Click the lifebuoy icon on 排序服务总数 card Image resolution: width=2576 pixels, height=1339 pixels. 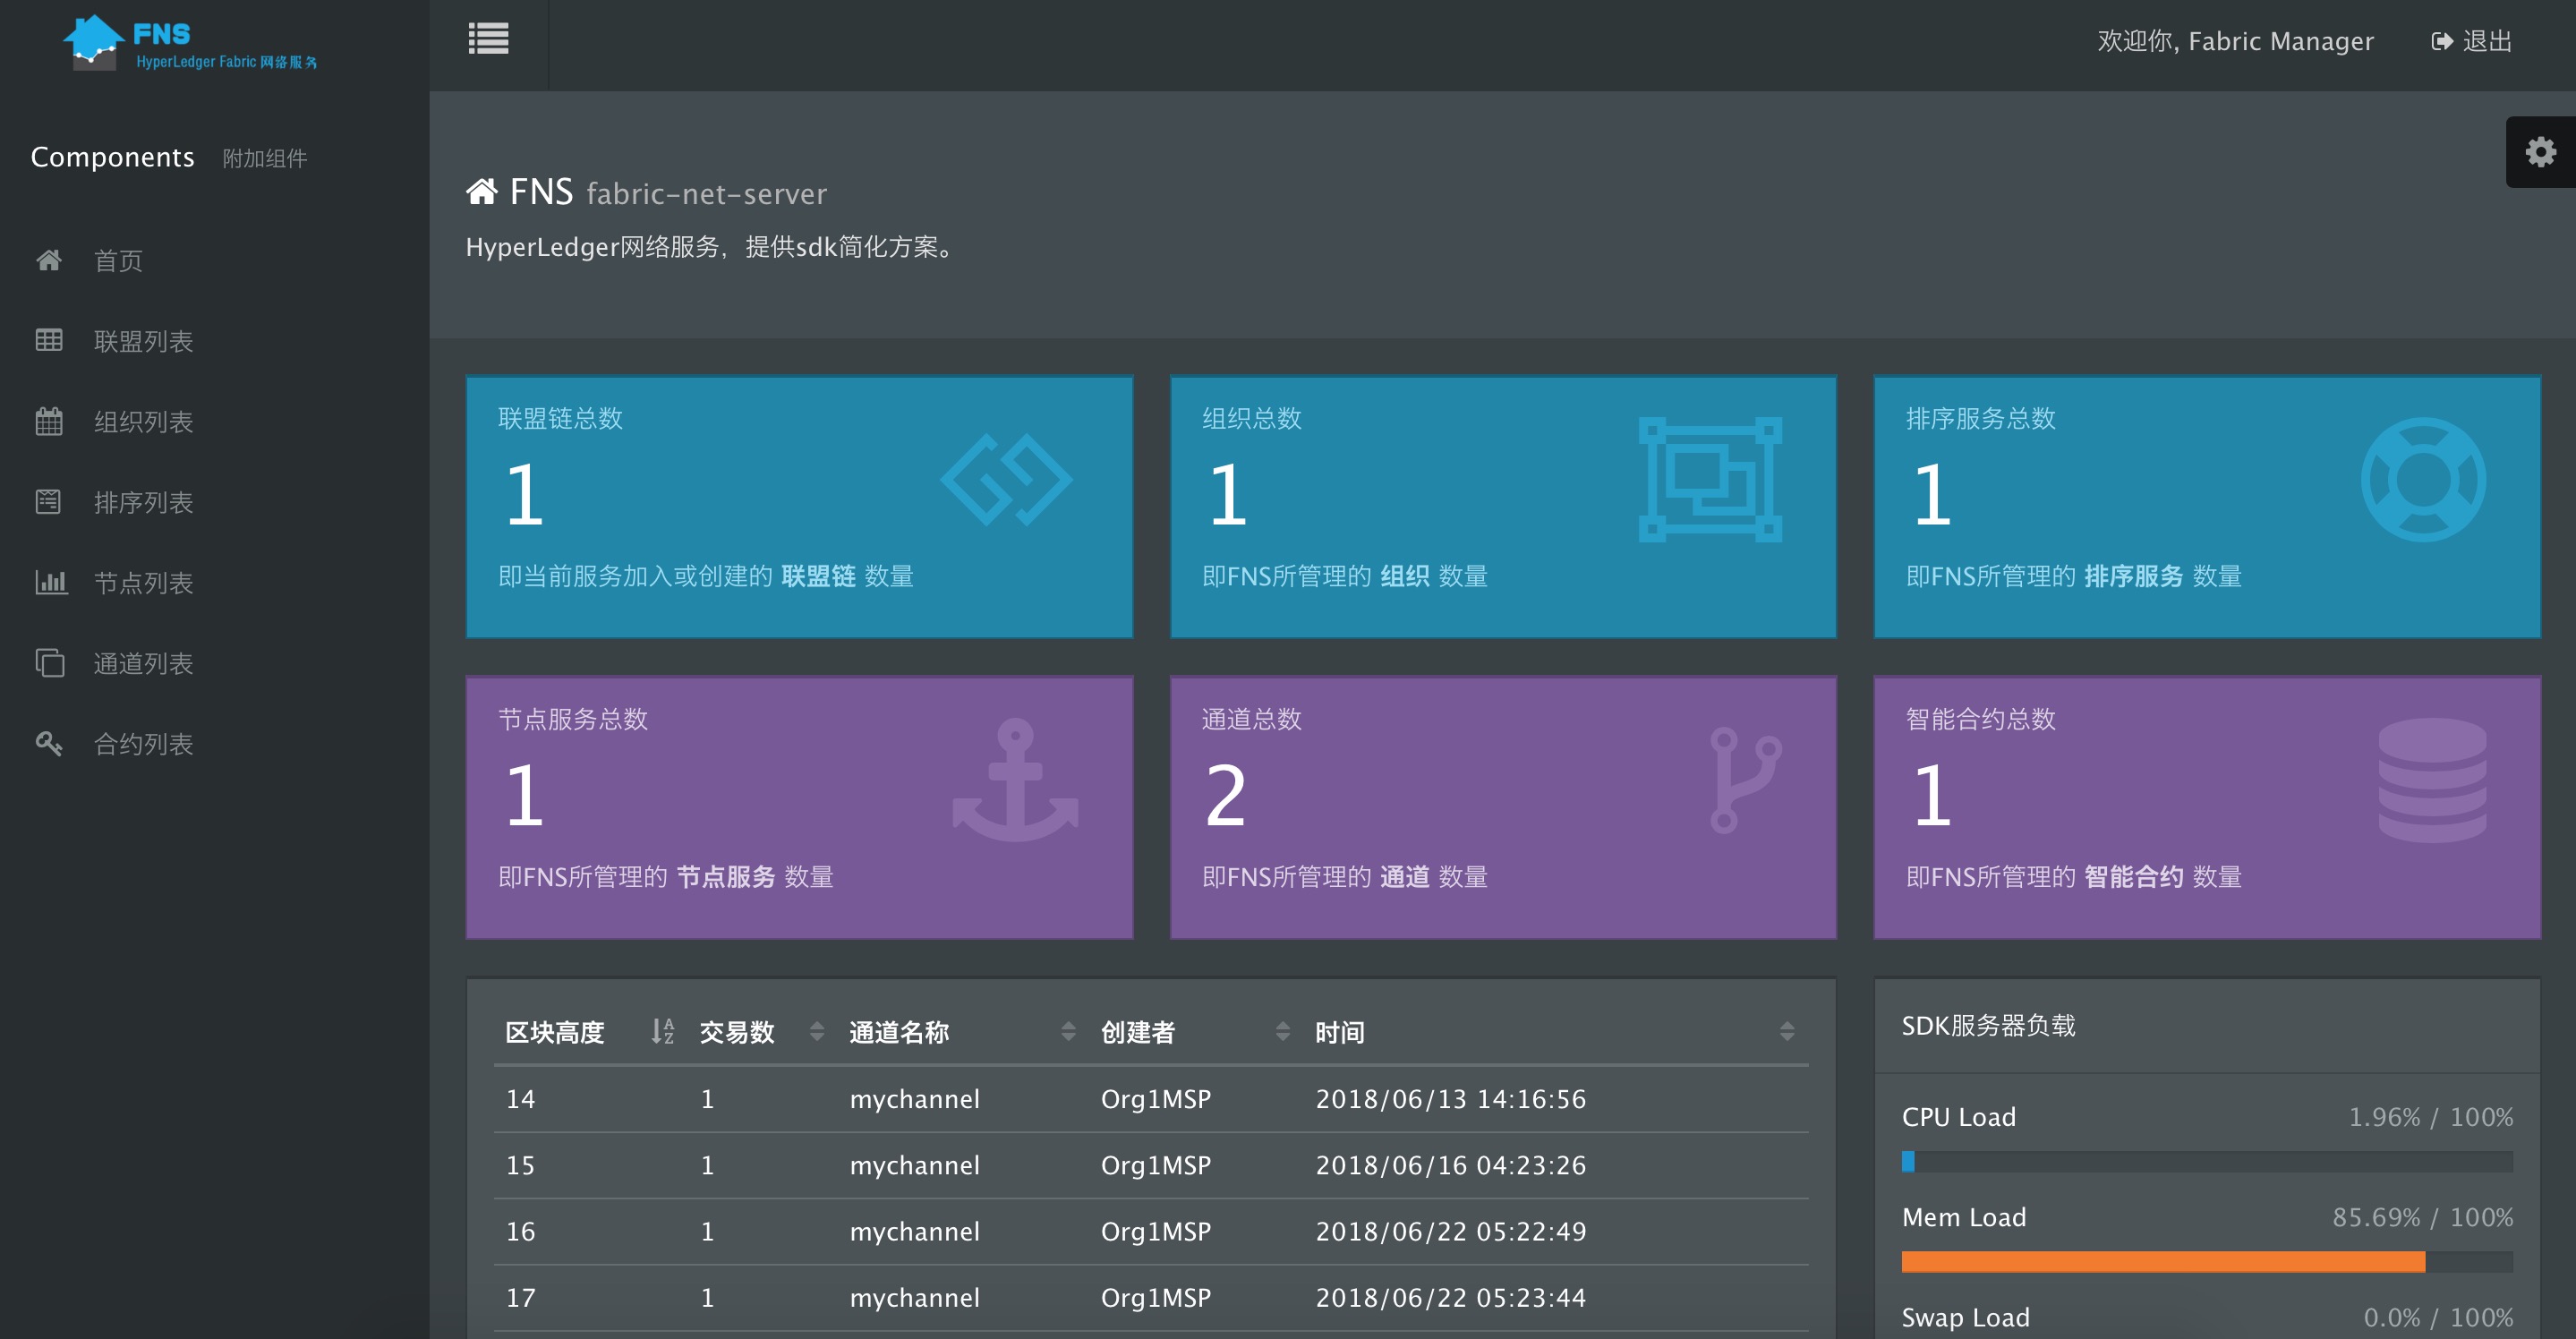point(2422,480)
